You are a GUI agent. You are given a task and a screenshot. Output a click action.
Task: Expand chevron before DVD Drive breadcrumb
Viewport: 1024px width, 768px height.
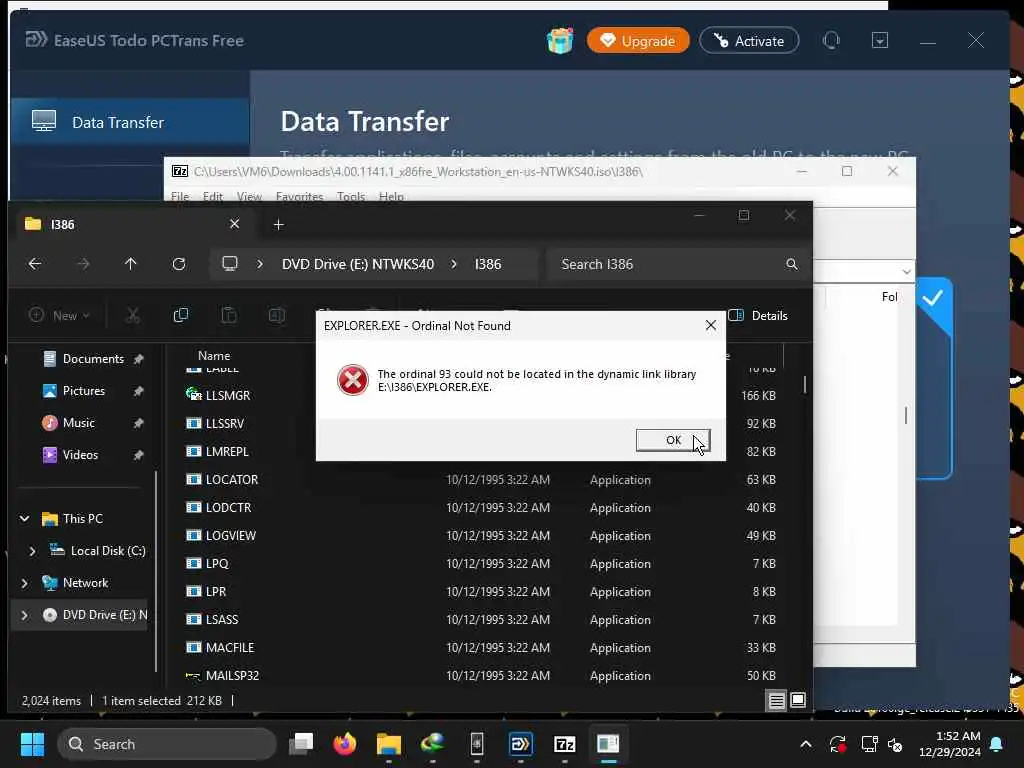260,264
